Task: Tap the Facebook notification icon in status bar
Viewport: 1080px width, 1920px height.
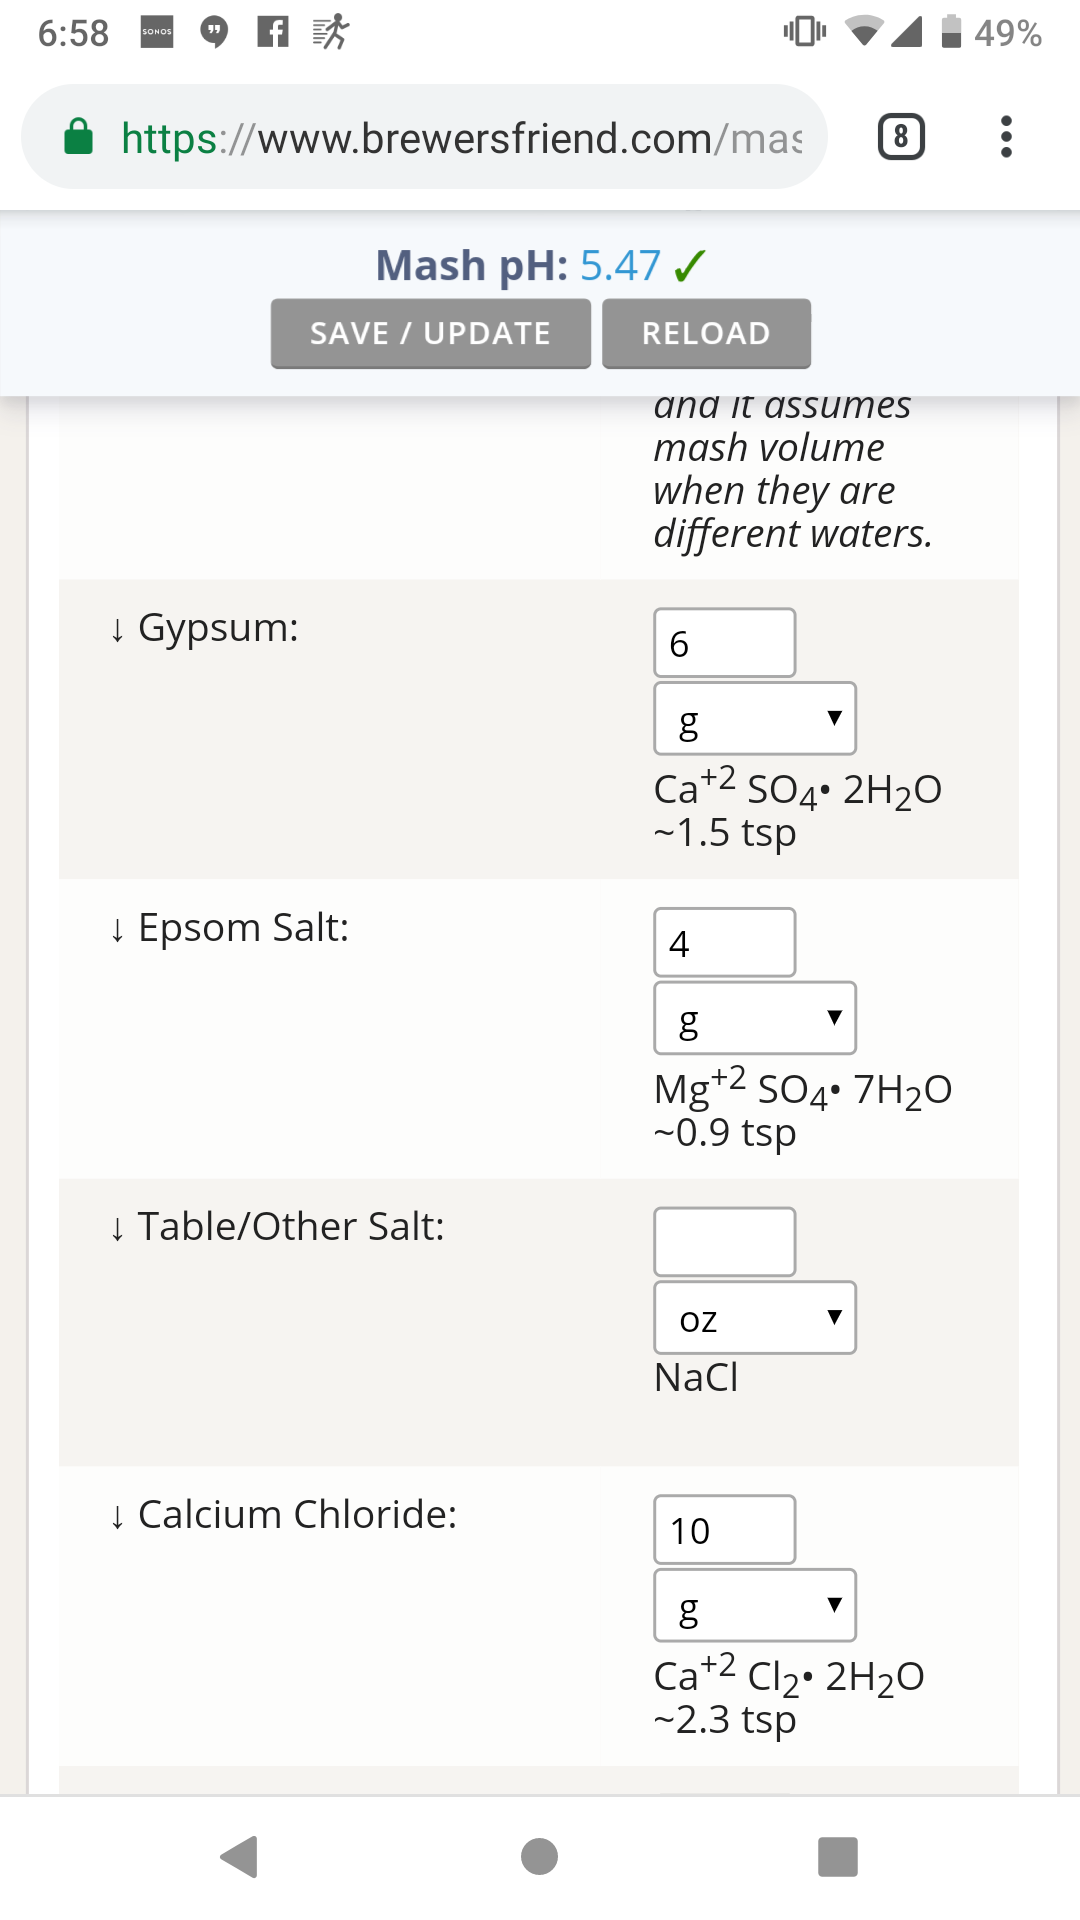Action: coord(272,32)
